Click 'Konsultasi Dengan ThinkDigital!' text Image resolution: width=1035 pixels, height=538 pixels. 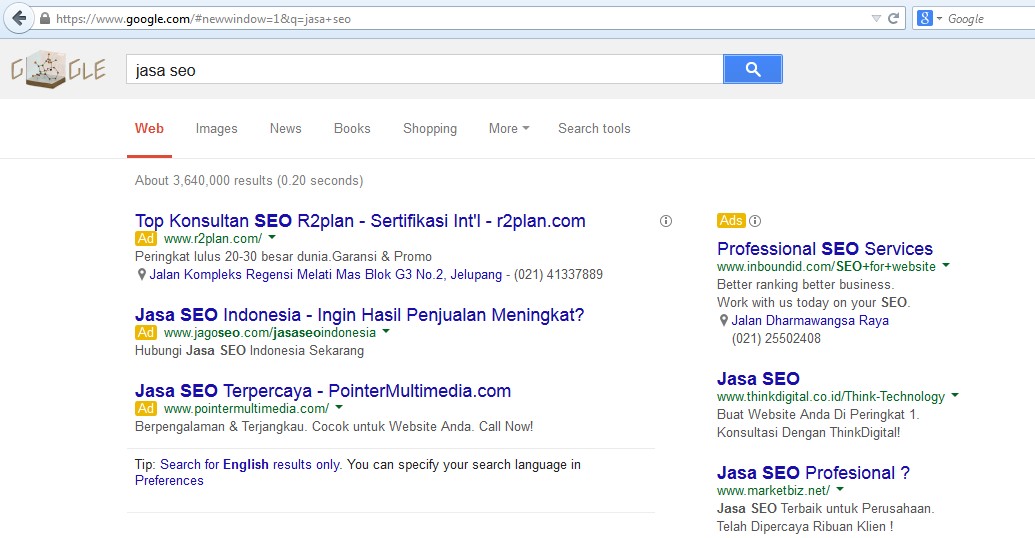[x=809, y=433]
